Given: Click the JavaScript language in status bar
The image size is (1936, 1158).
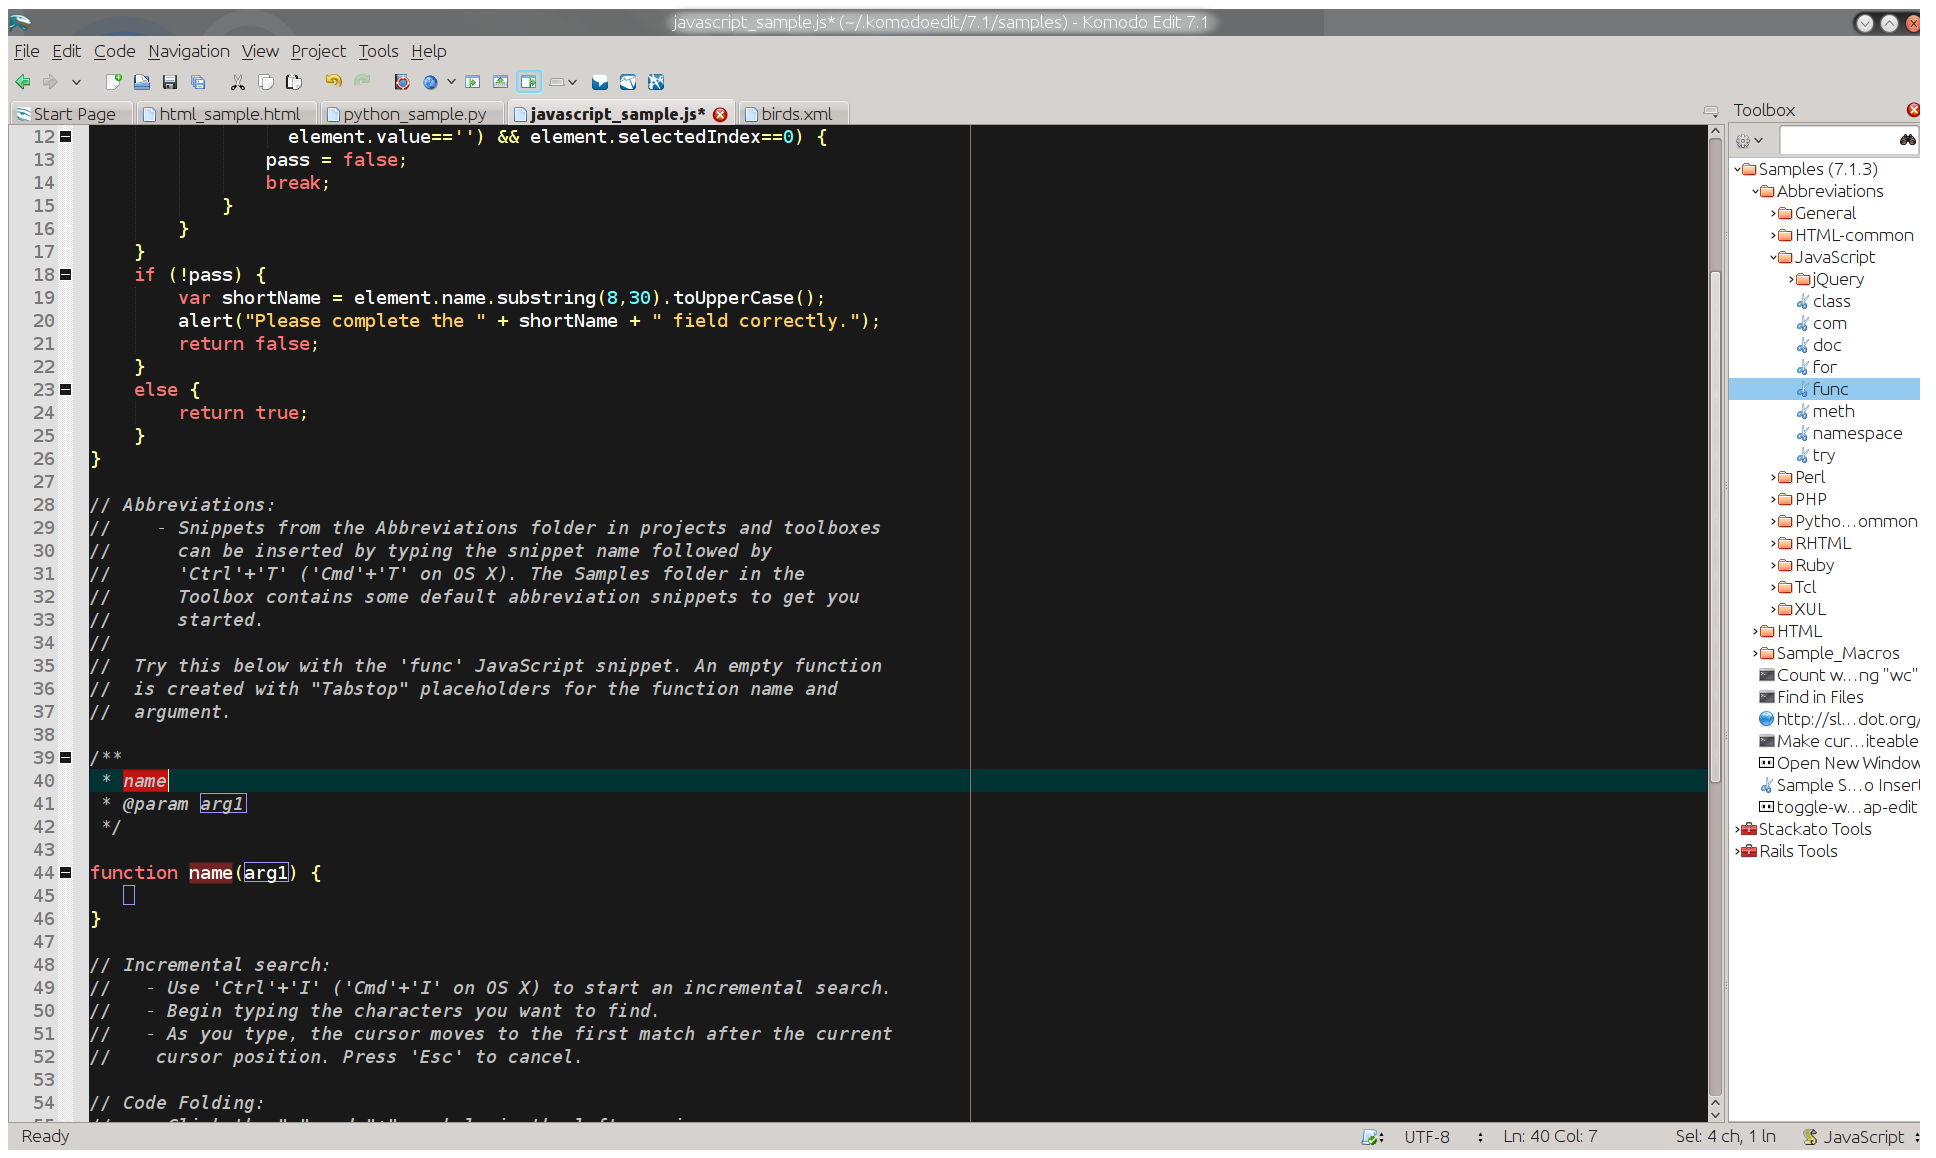Looking at the screenshot, I should coord(1862,1137).
